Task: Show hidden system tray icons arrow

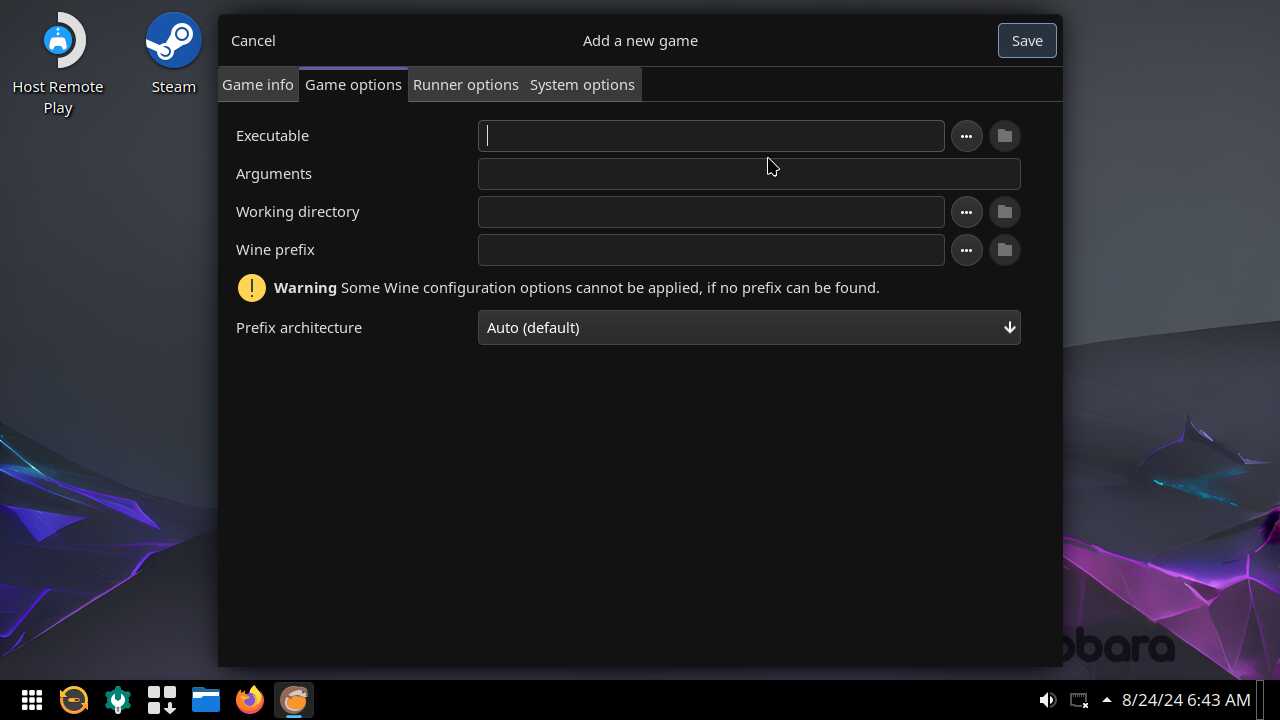Action: (1107, 700)
